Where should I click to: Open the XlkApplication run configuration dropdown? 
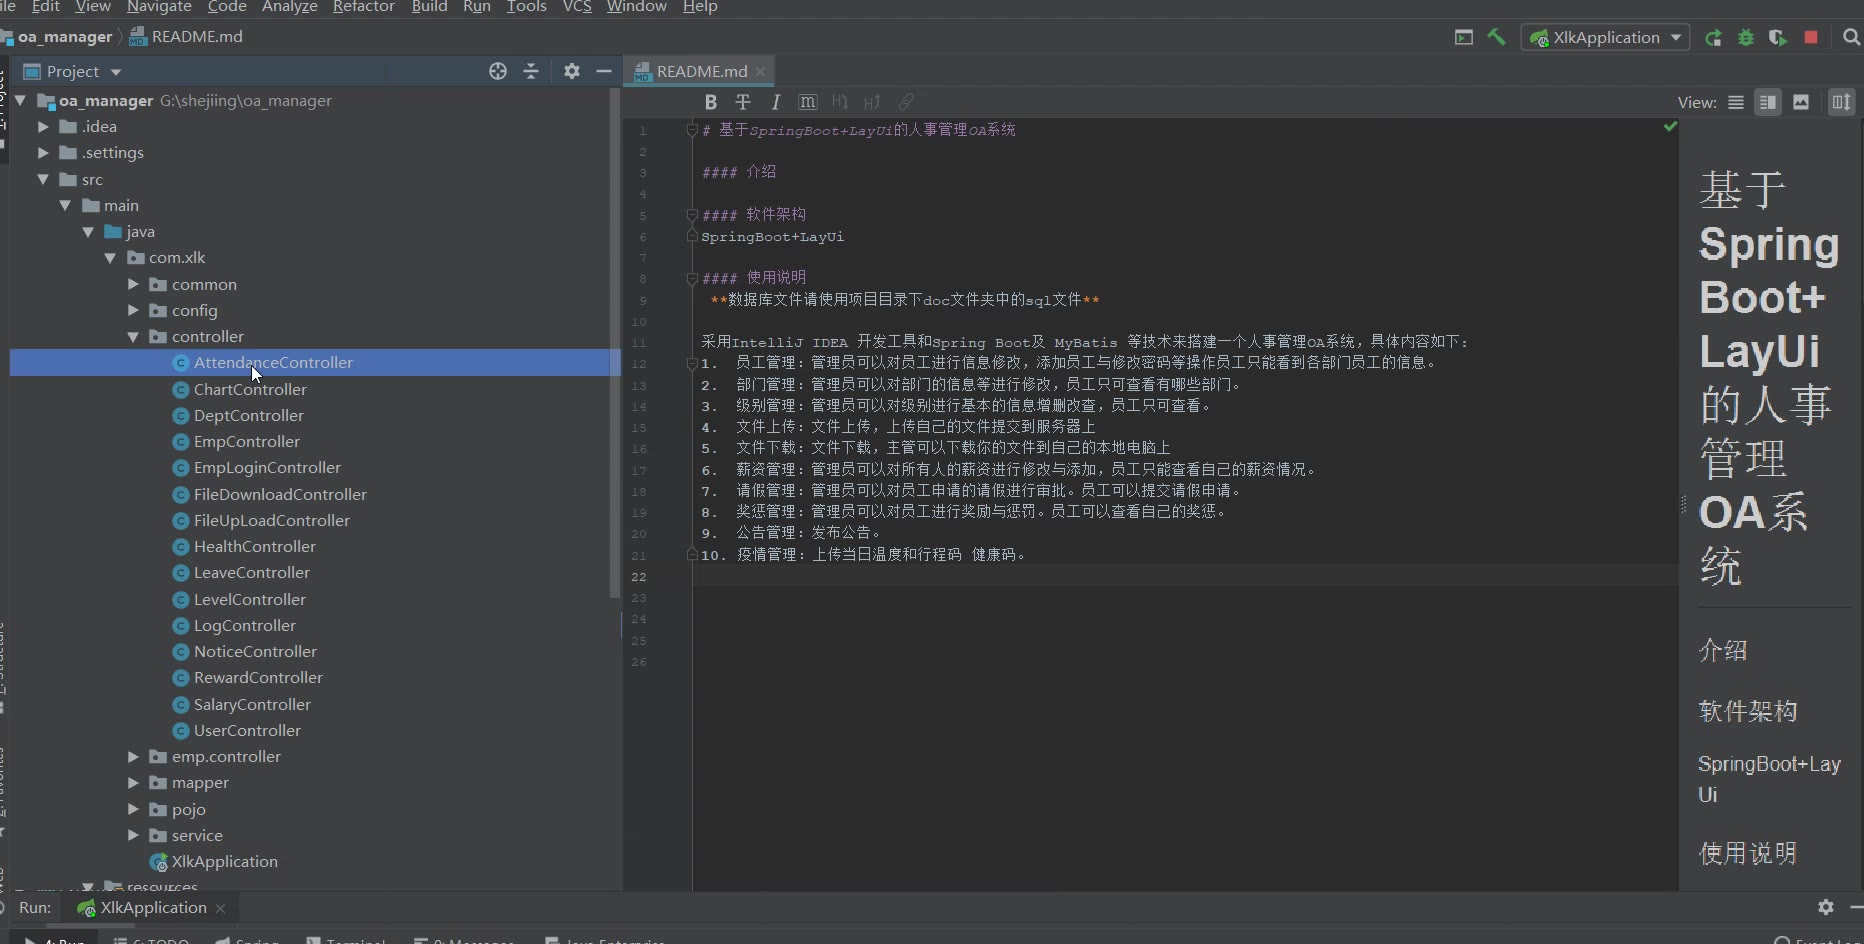(x=1605, y=37)
